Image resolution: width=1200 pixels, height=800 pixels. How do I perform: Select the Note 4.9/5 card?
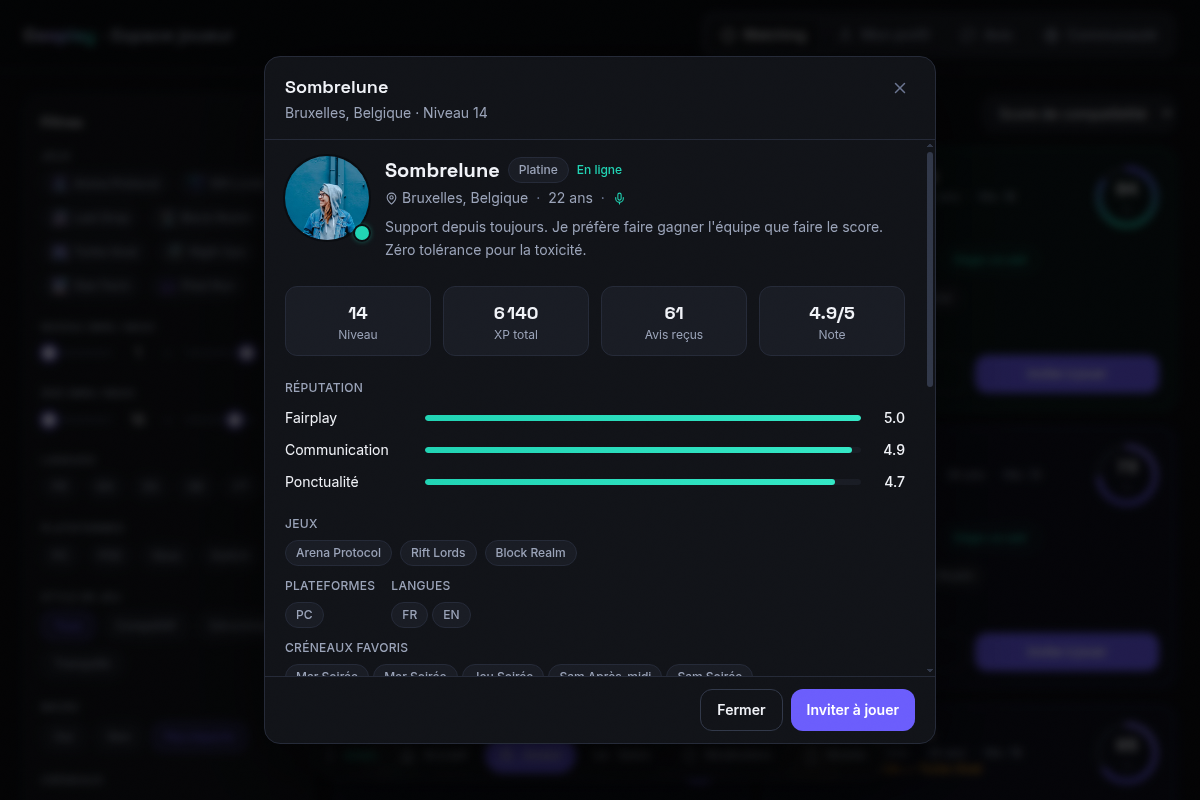[832, 321]
